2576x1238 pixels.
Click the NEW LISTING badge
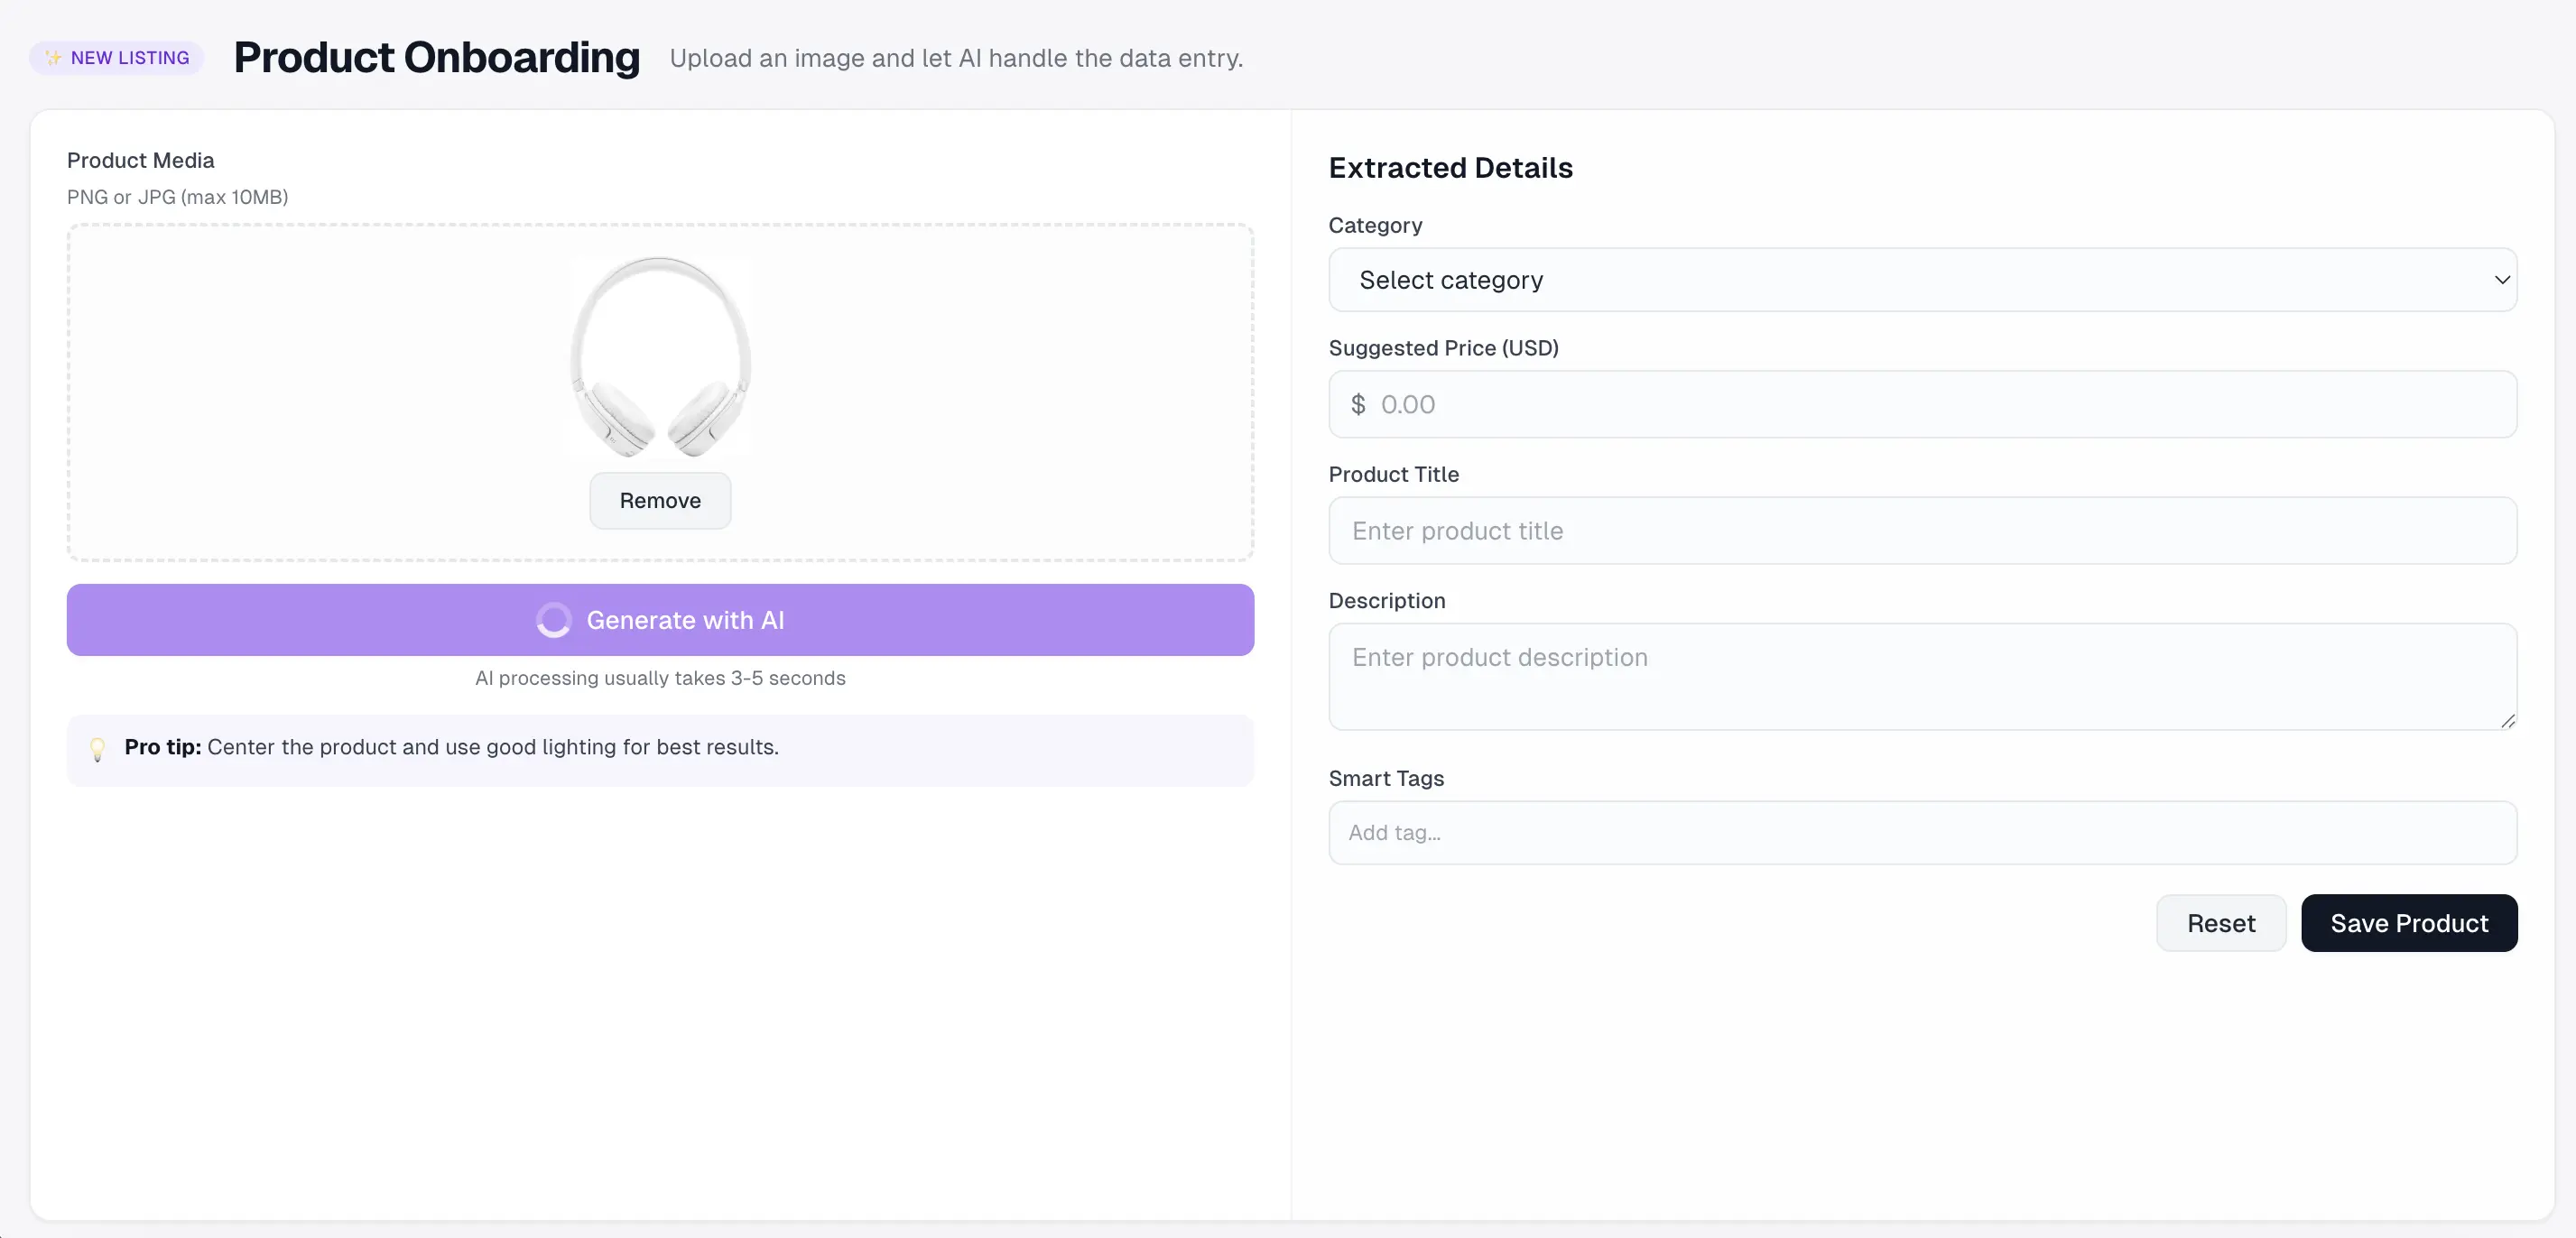pos(116,57)
